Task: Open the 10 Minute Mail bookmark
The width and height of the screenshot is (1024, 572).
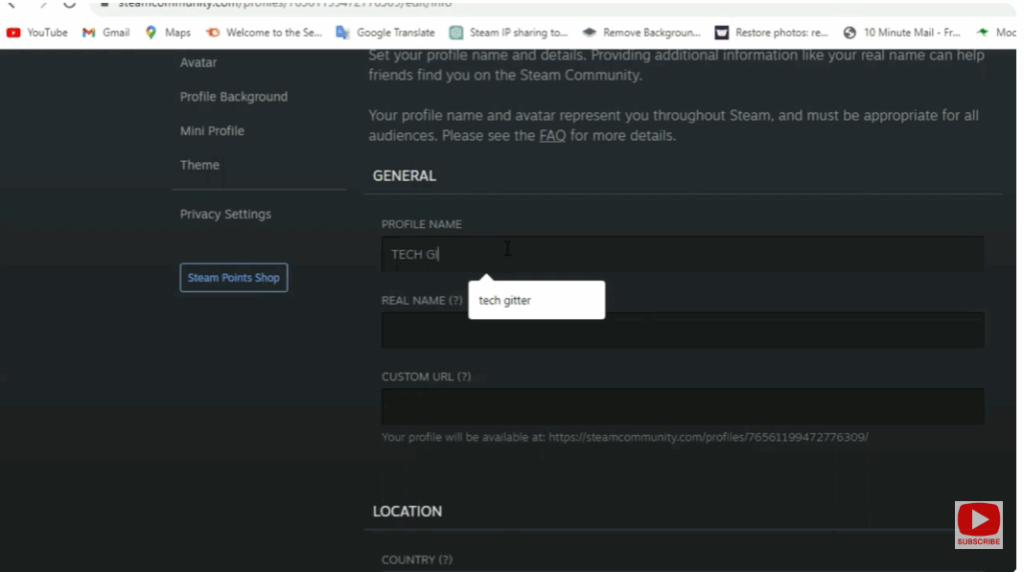Action: [901, 33]
